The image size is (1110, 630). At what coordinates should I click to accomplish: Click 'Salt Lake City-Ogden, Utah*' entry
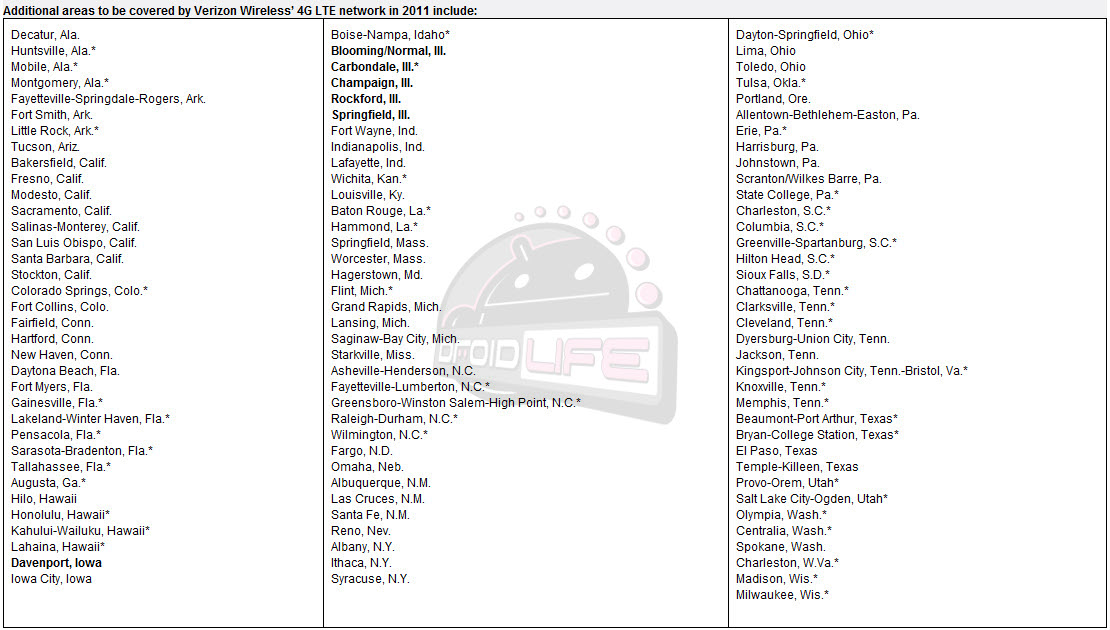coord(812,499)
